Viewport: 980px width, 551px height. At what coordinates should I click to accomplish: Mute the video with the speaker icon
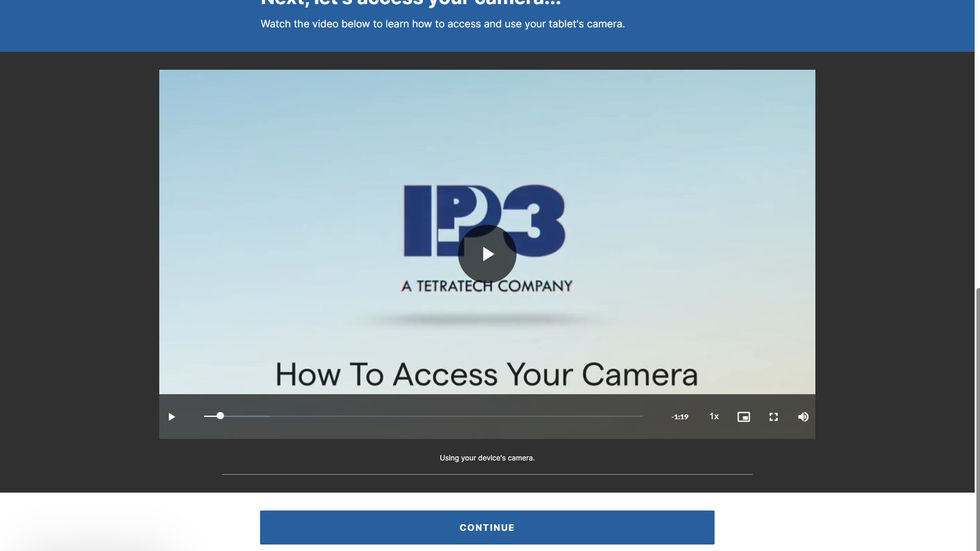pos(803,417)
